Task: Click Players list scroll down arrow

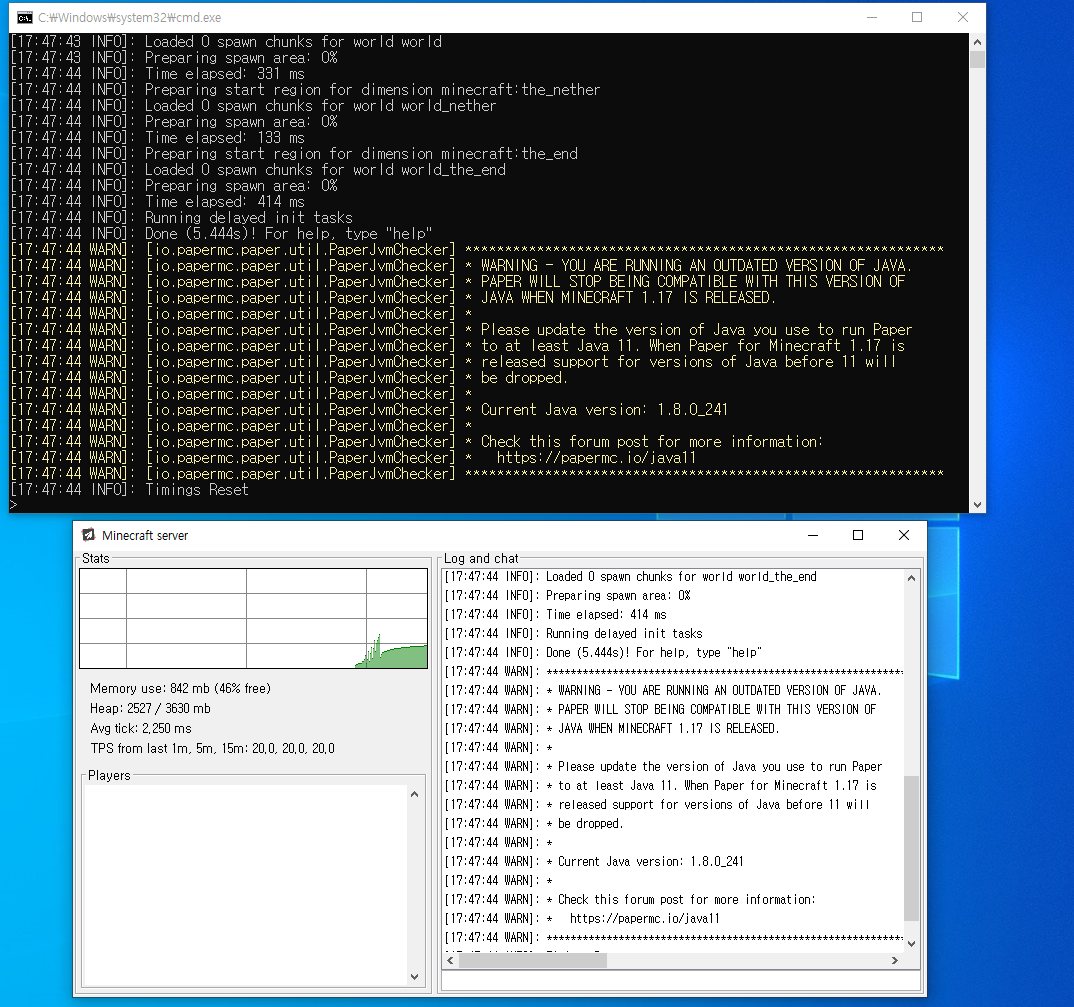Action: (414, 977)
